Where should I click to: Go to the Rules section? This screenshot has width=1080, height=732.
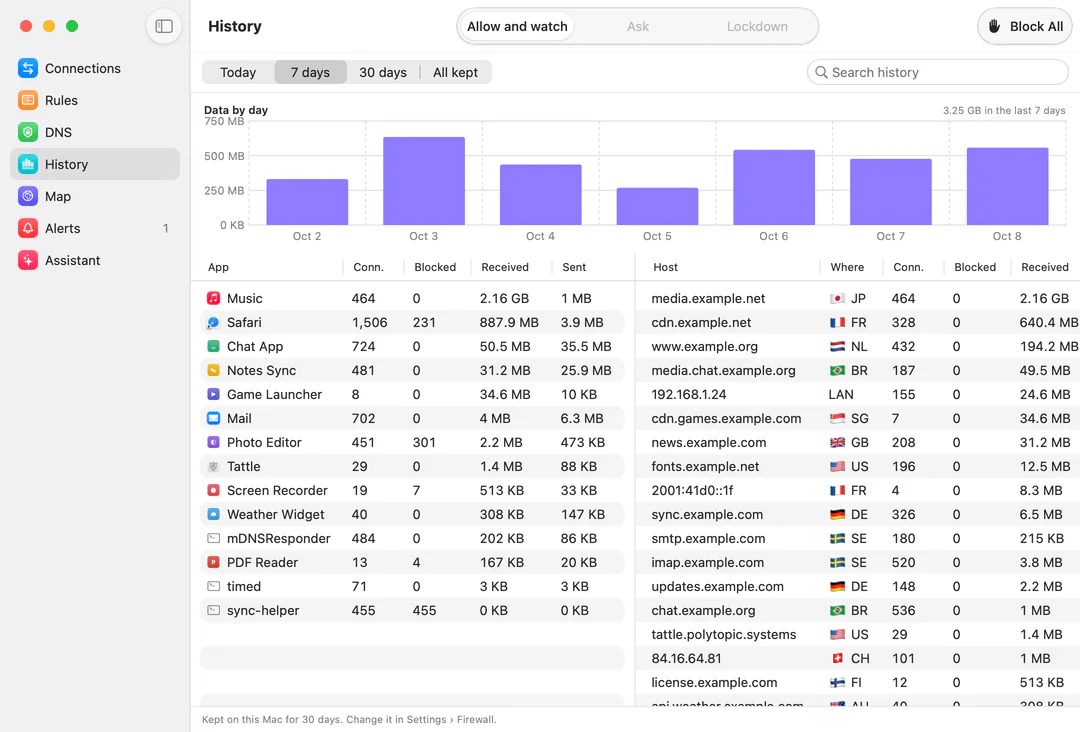pyautogui.click(x=95, y=100)
